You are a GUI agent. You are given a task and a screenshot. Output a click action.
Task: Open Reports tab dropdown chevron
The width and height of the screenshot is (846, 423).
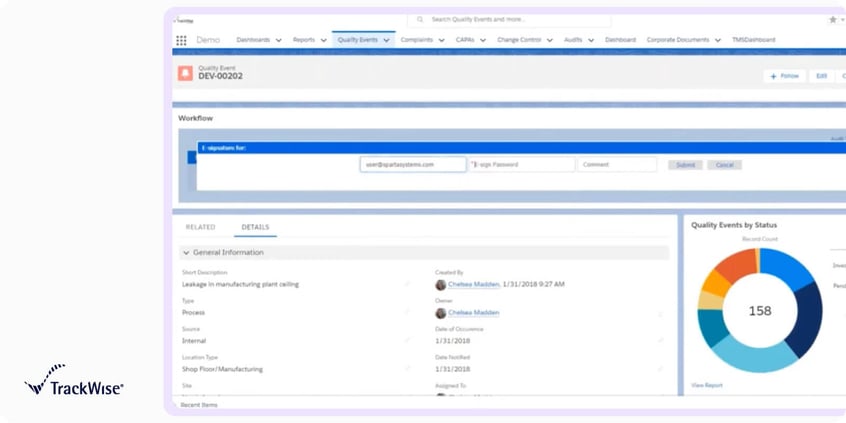323,40
